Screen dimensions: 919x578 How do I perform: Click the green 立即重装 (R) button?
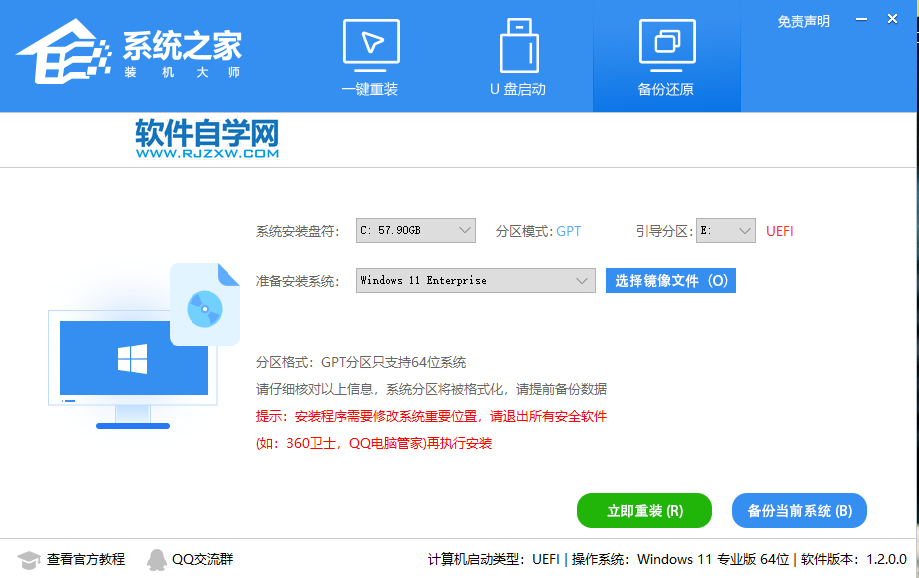pyautogui.click(x=644, y=511)
